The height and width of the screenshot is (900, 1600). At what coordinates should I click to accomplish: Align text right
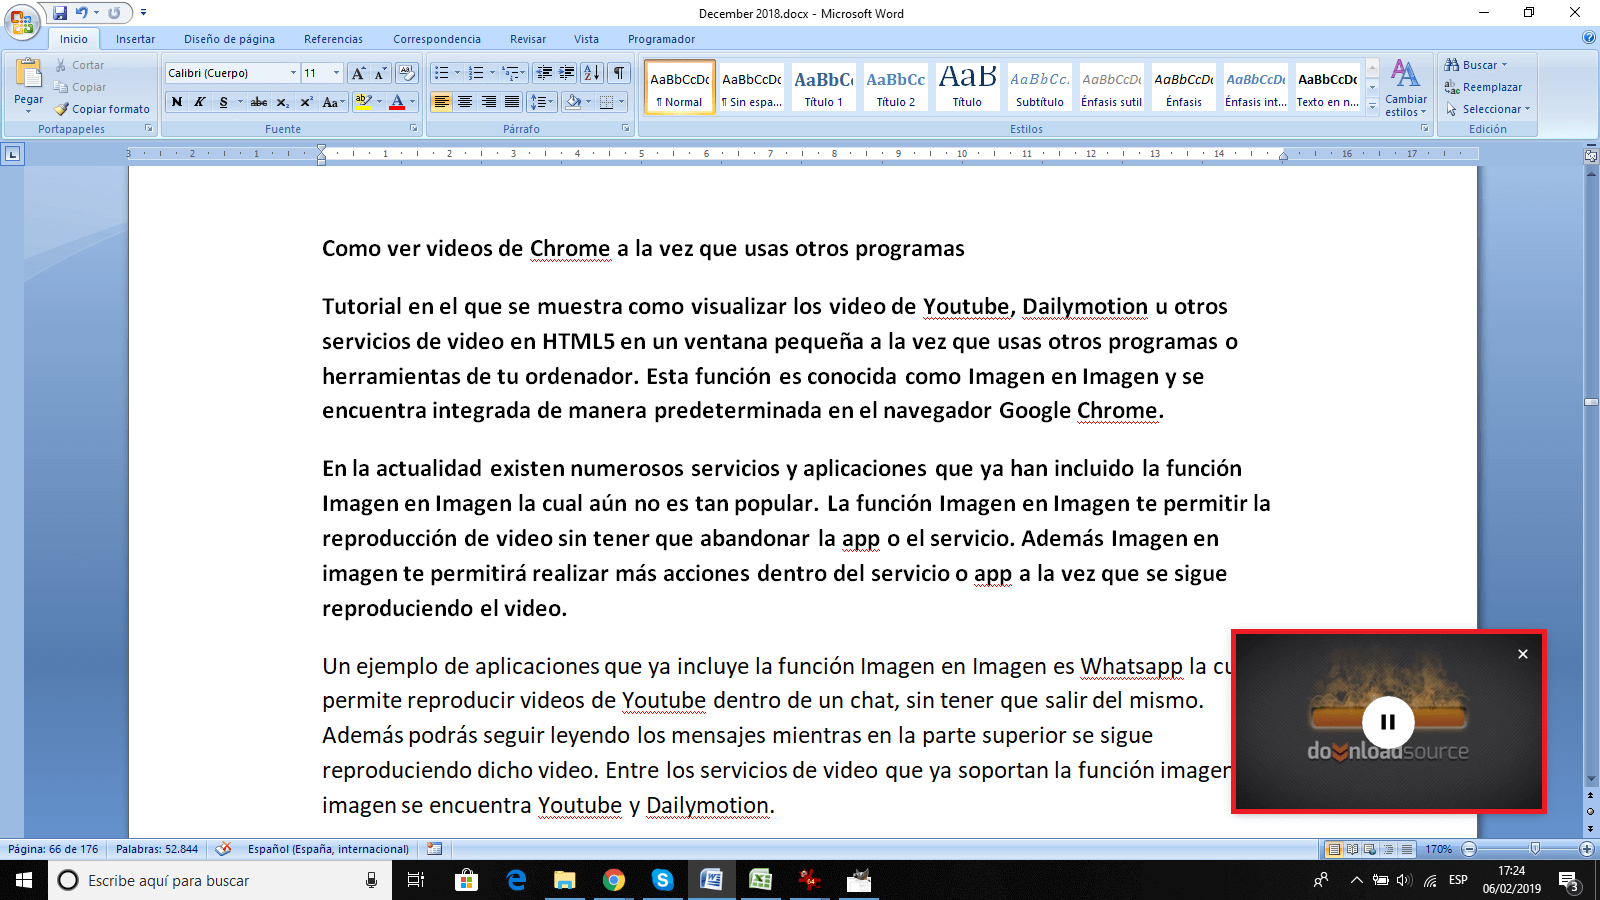[489, 102]
